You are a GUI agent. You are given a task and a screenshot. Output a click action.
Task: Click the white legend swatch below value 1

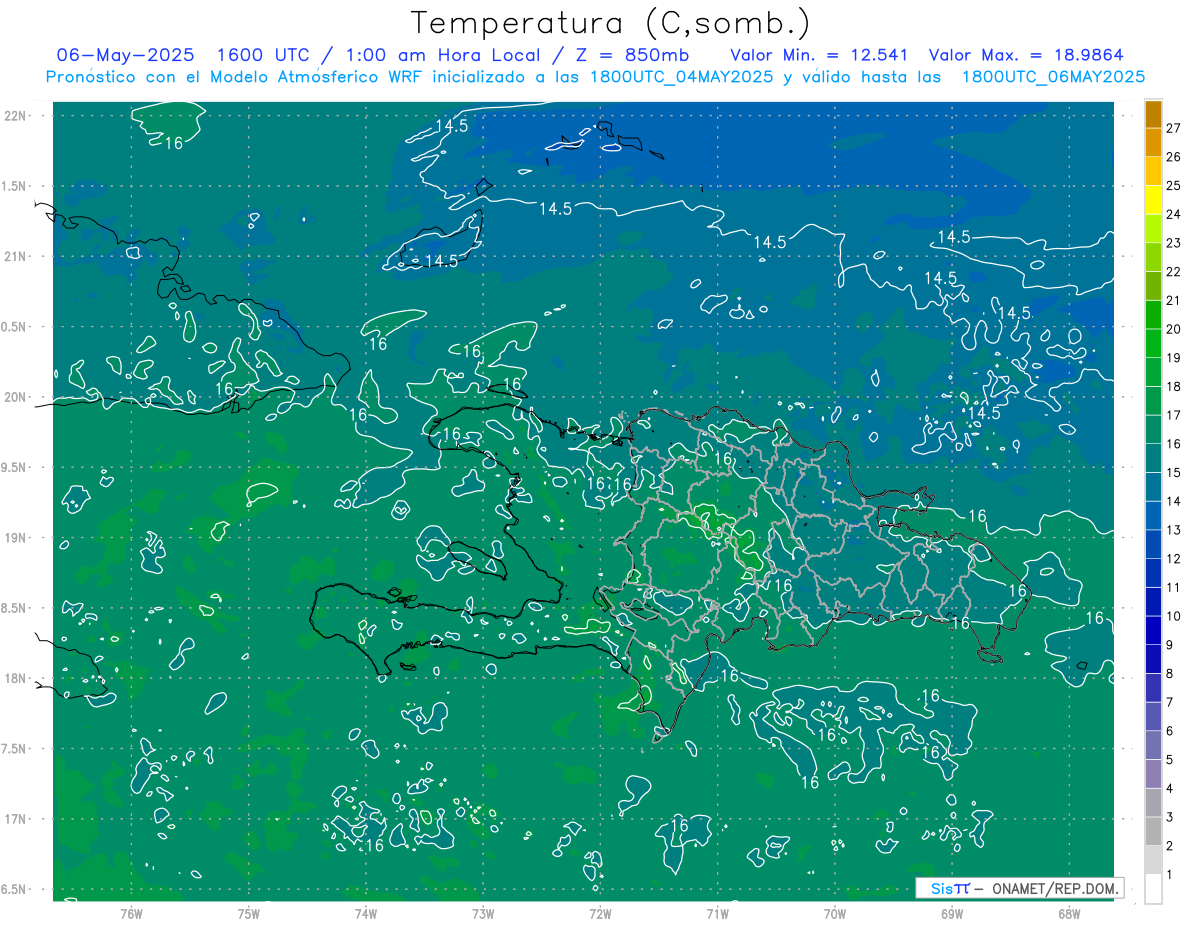tap(1153, 889)
